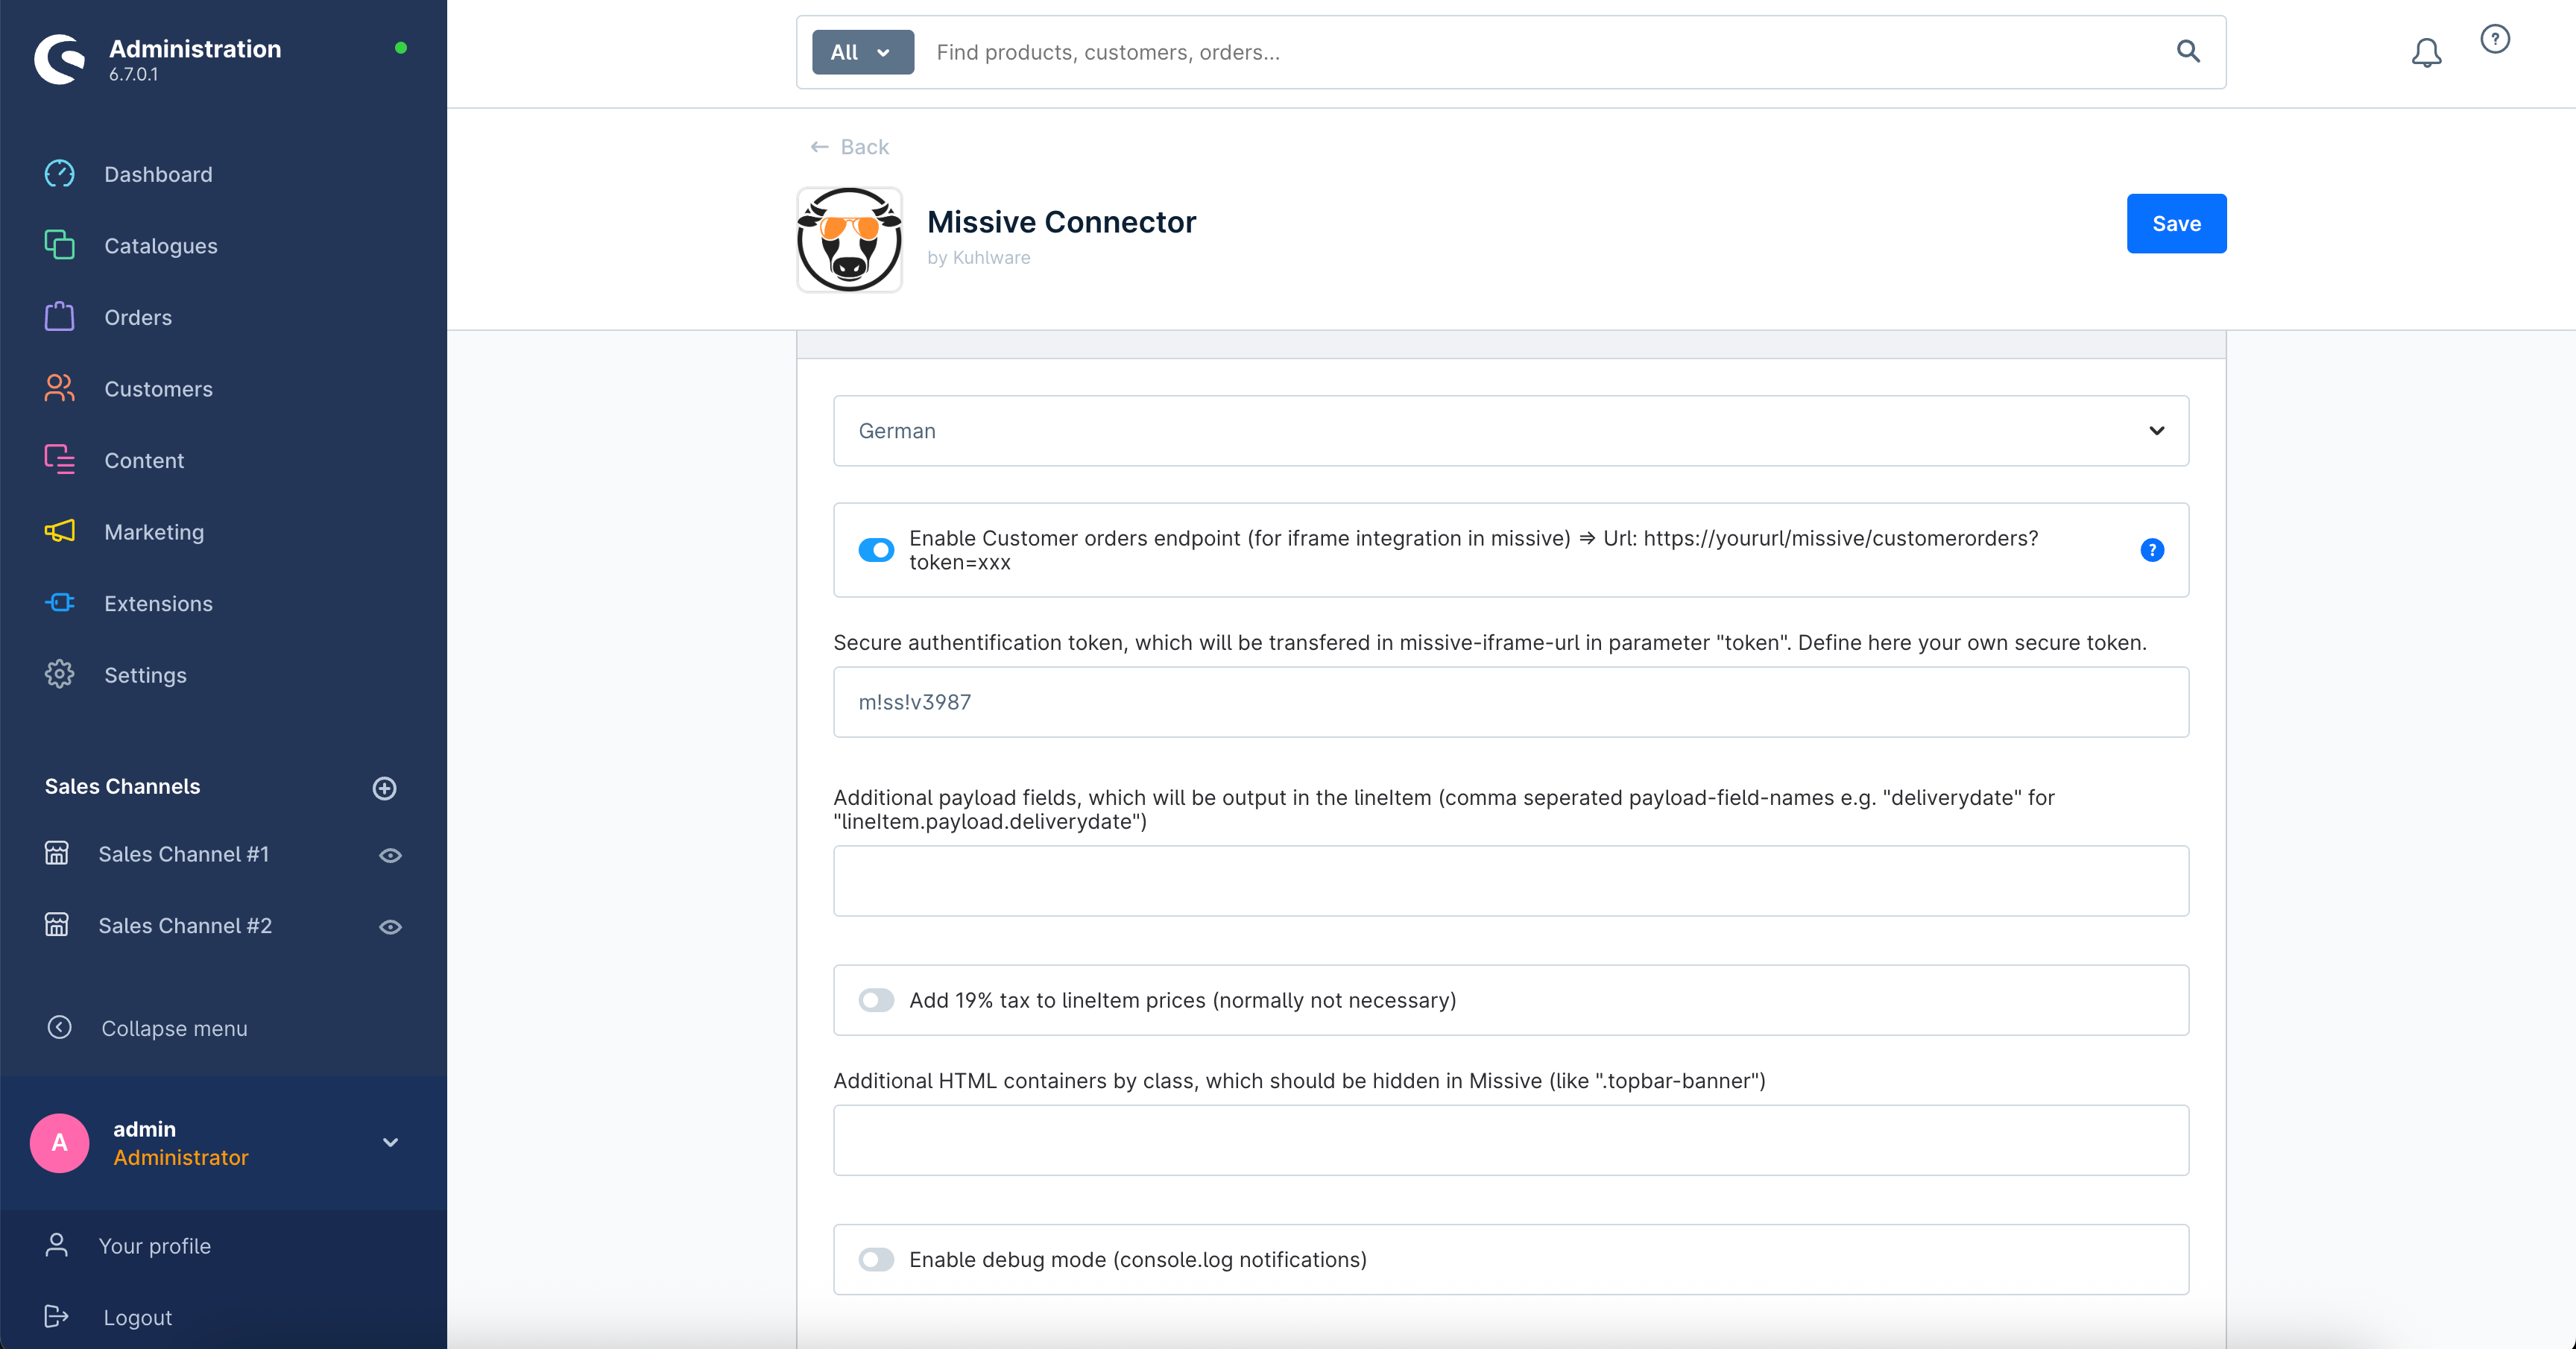The width and height of the screenshot is (2576, 1349).
Task: Select Sales Channel #1
Action: pyautogui.click(x=183, y=854)
